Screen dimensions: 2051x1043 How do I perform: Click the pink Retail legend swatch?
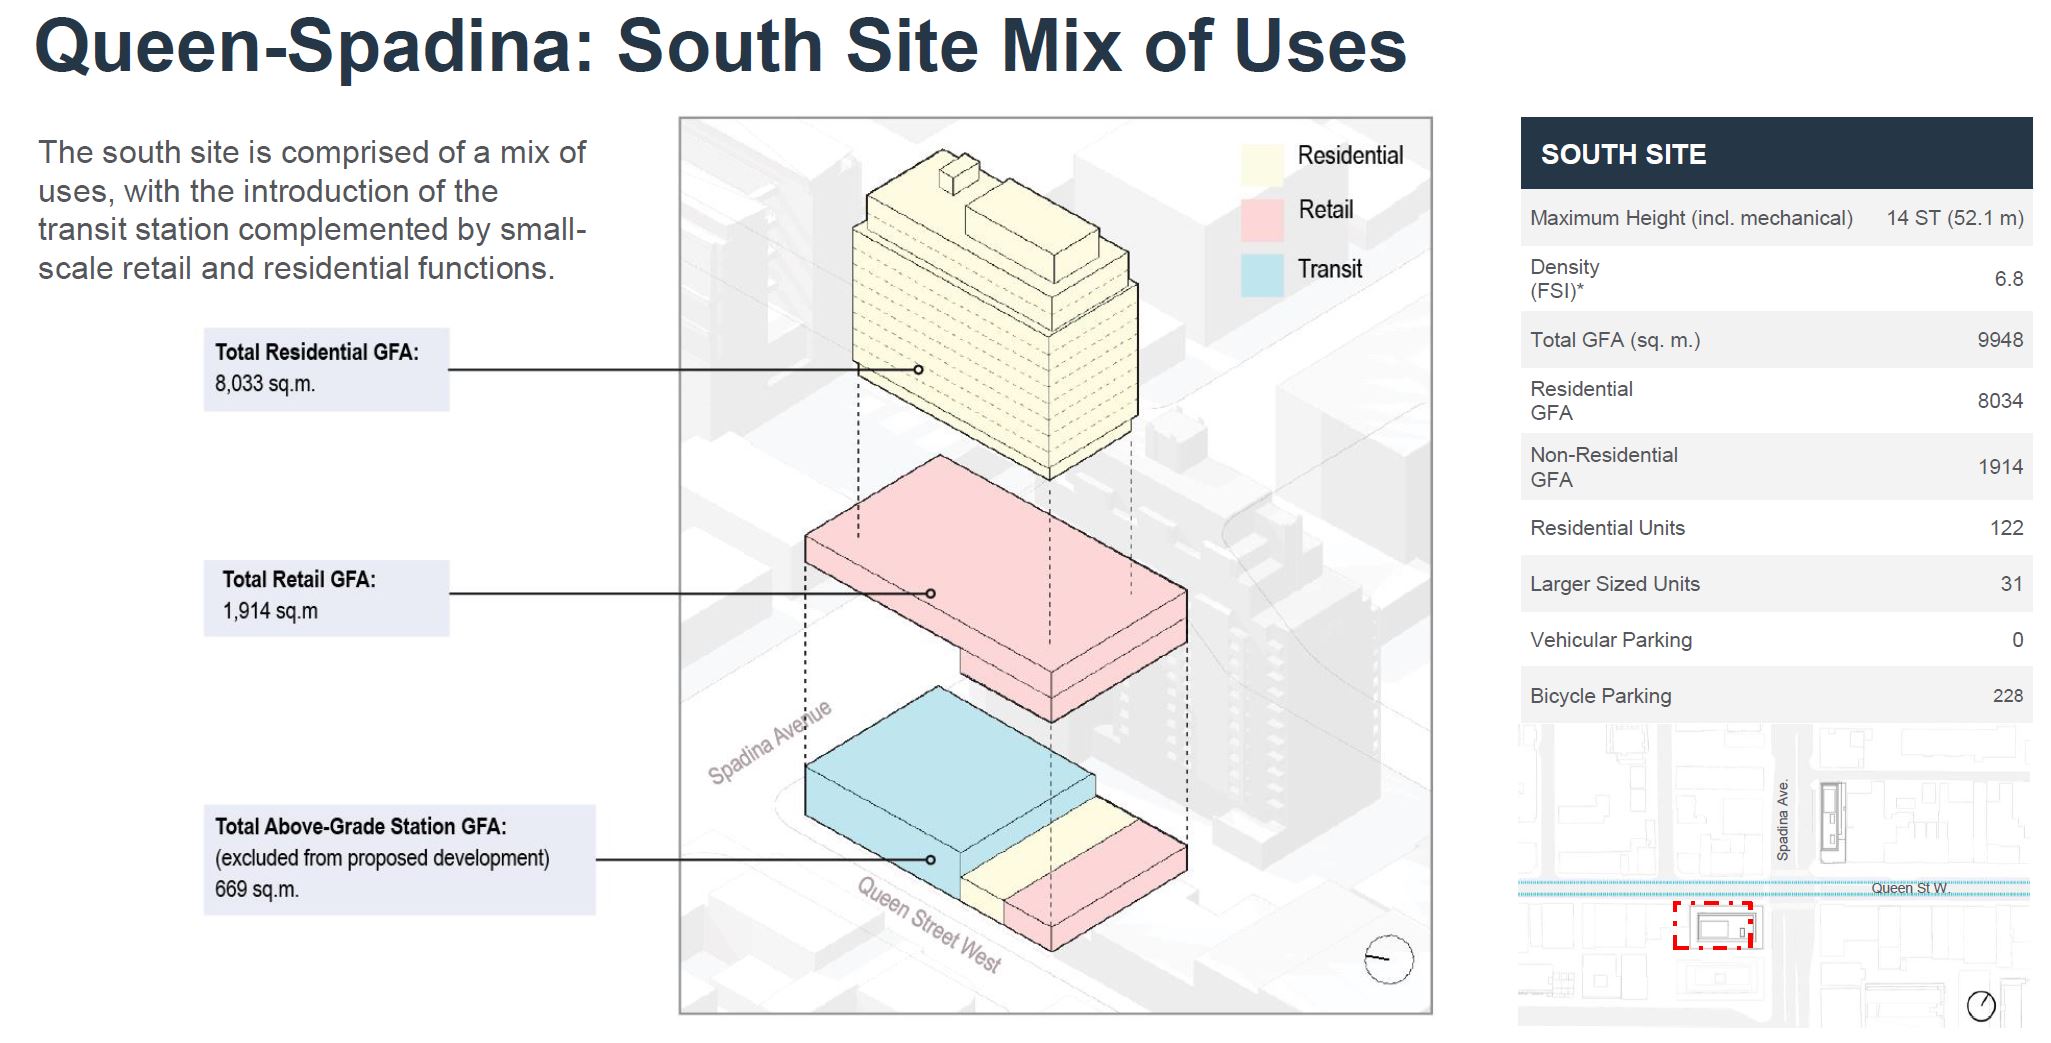(x=1262, y=220)
